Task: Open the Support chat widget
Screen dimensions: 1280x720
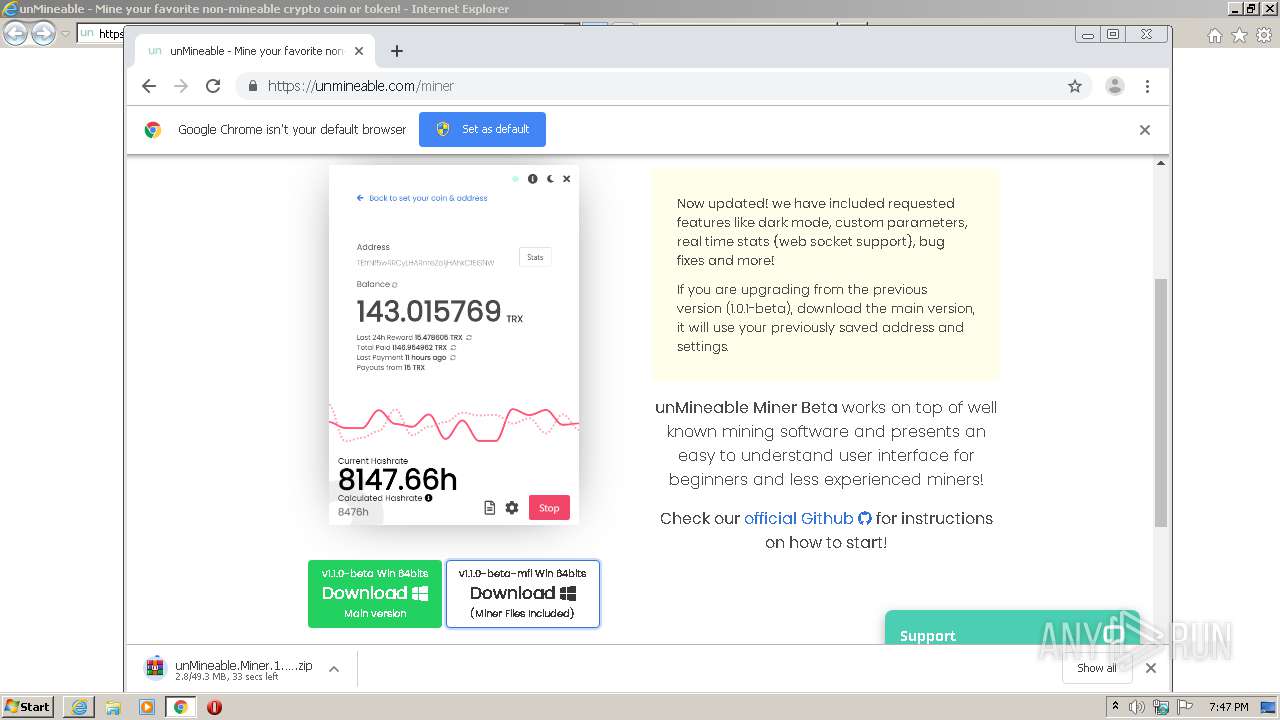Action: (1012, 628)
